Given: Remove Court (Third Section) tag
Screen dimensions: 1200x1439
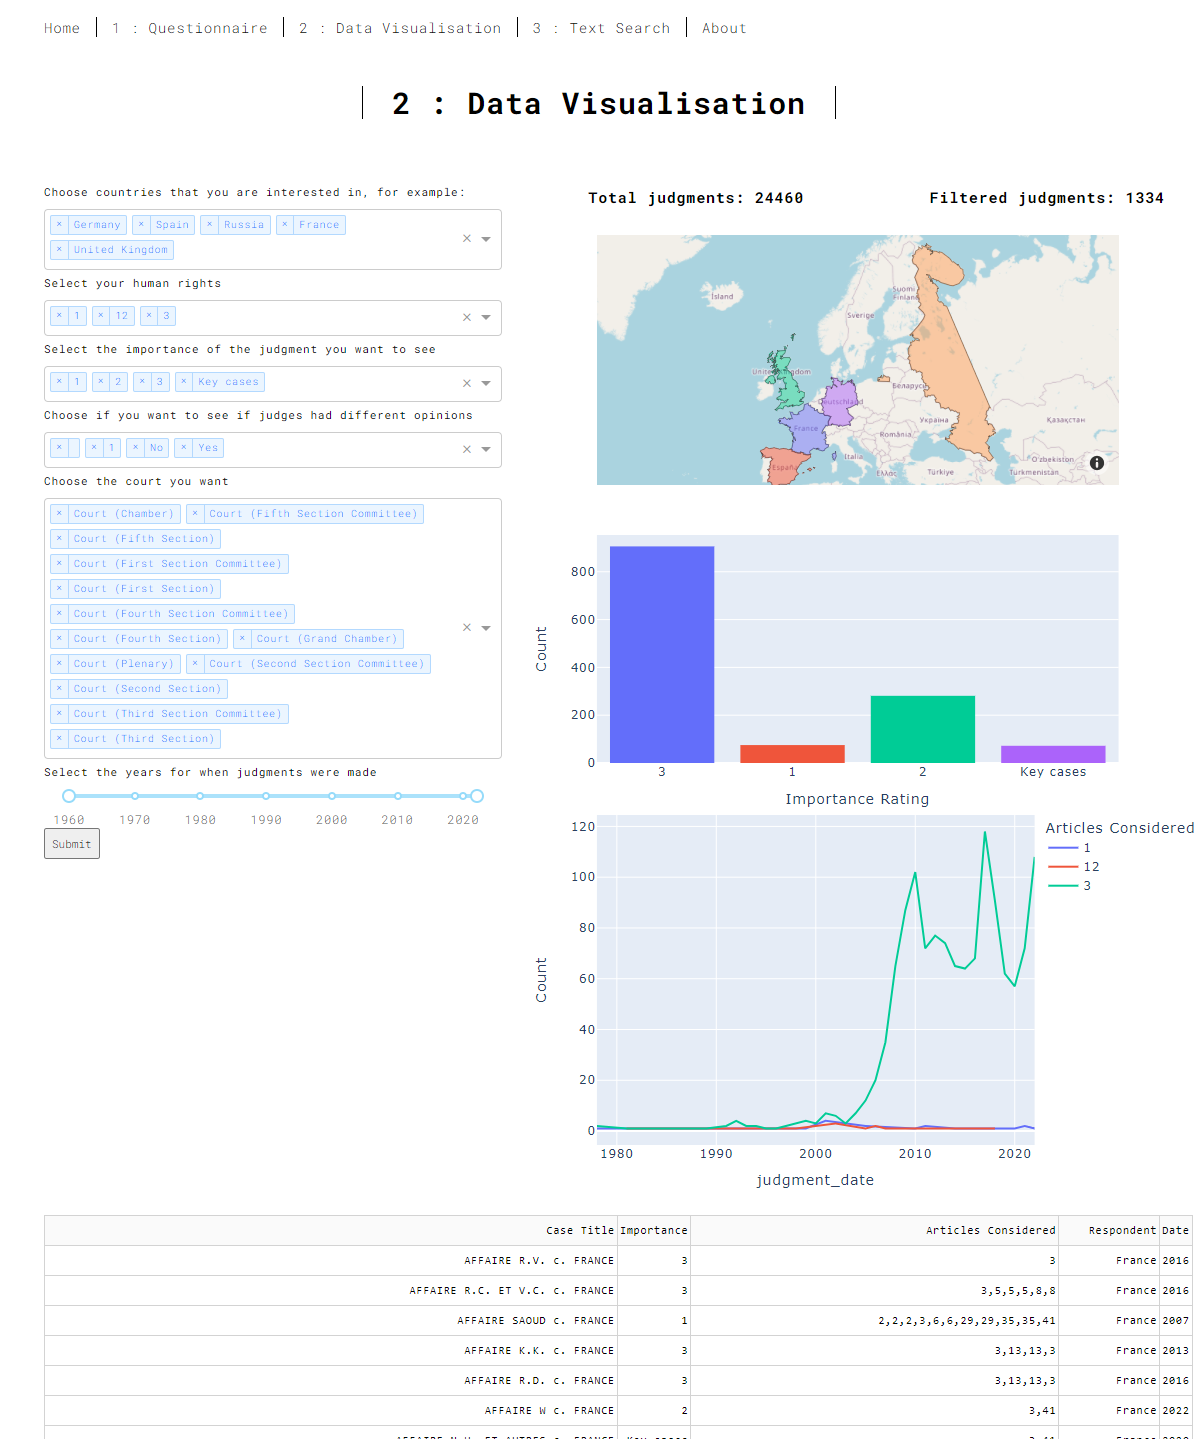Looking at the screenshot, I should coord(59,739).
